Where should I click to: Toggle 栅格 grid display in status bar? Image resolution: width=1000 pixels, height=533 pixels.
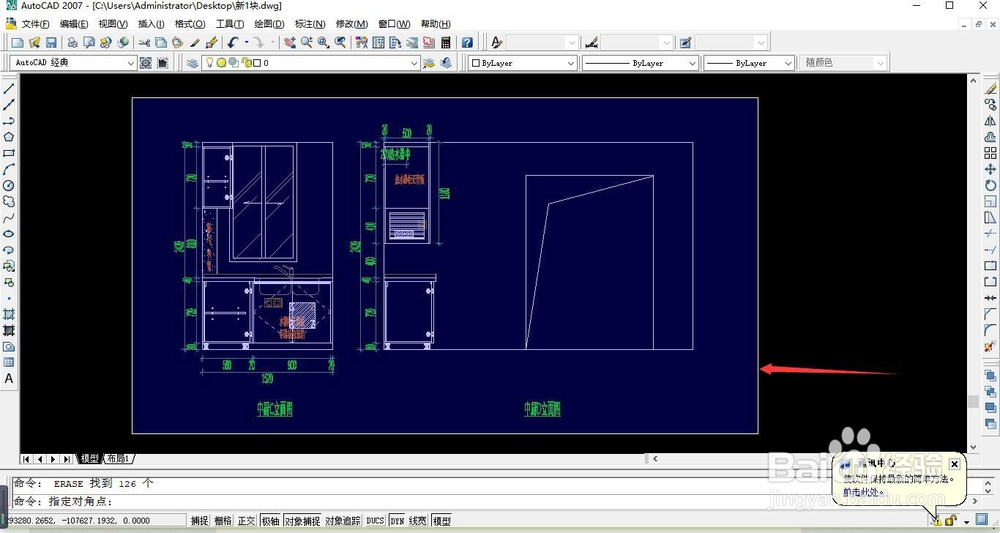(x=223, y=521)
